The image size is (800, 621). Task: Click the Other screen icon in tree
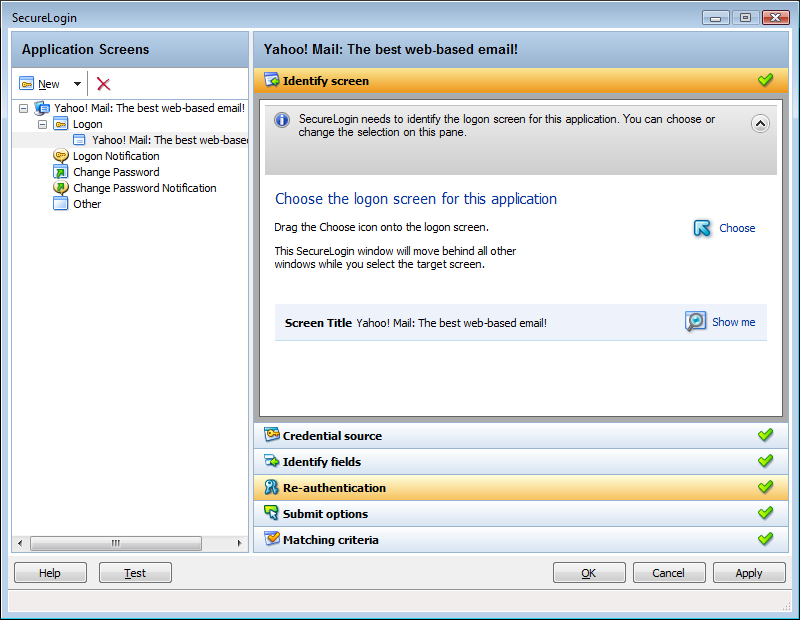61,204
